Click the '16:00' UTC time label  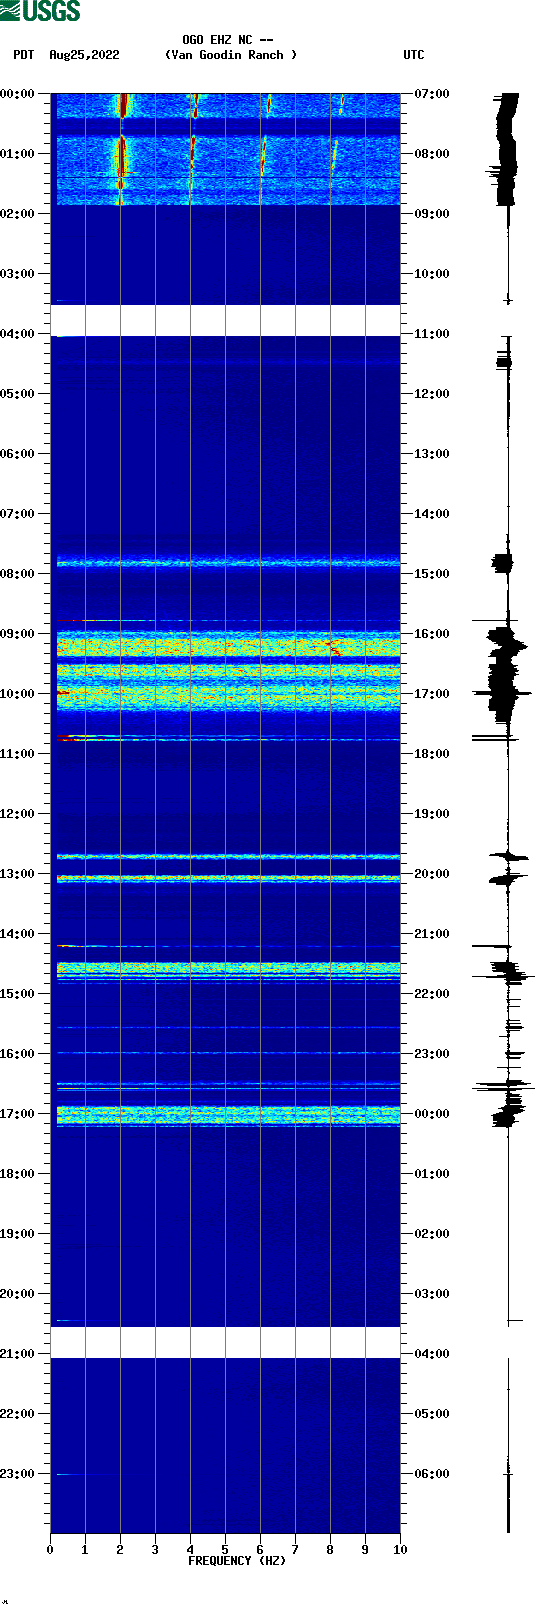[x=432, y=634]
